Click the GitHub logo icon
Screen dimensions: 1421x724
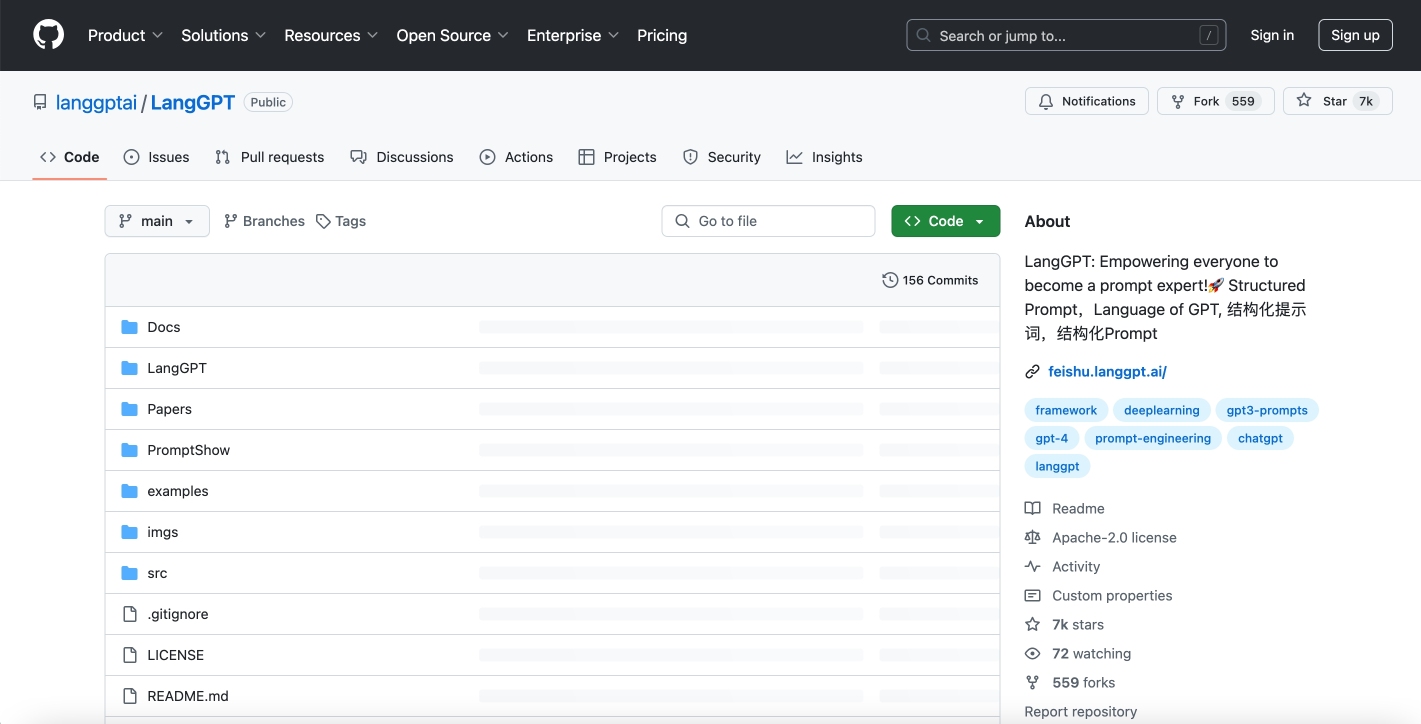click(48, 35)
